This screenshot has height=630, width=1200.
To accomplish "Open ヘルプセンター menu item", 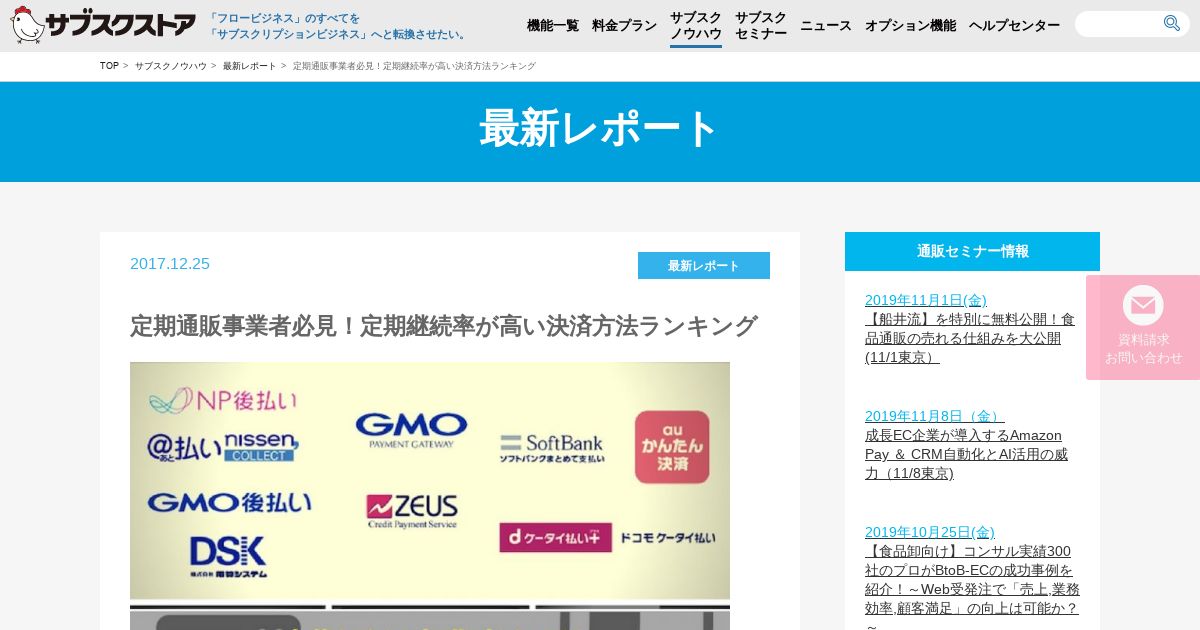I will [x=1014, y=25].
